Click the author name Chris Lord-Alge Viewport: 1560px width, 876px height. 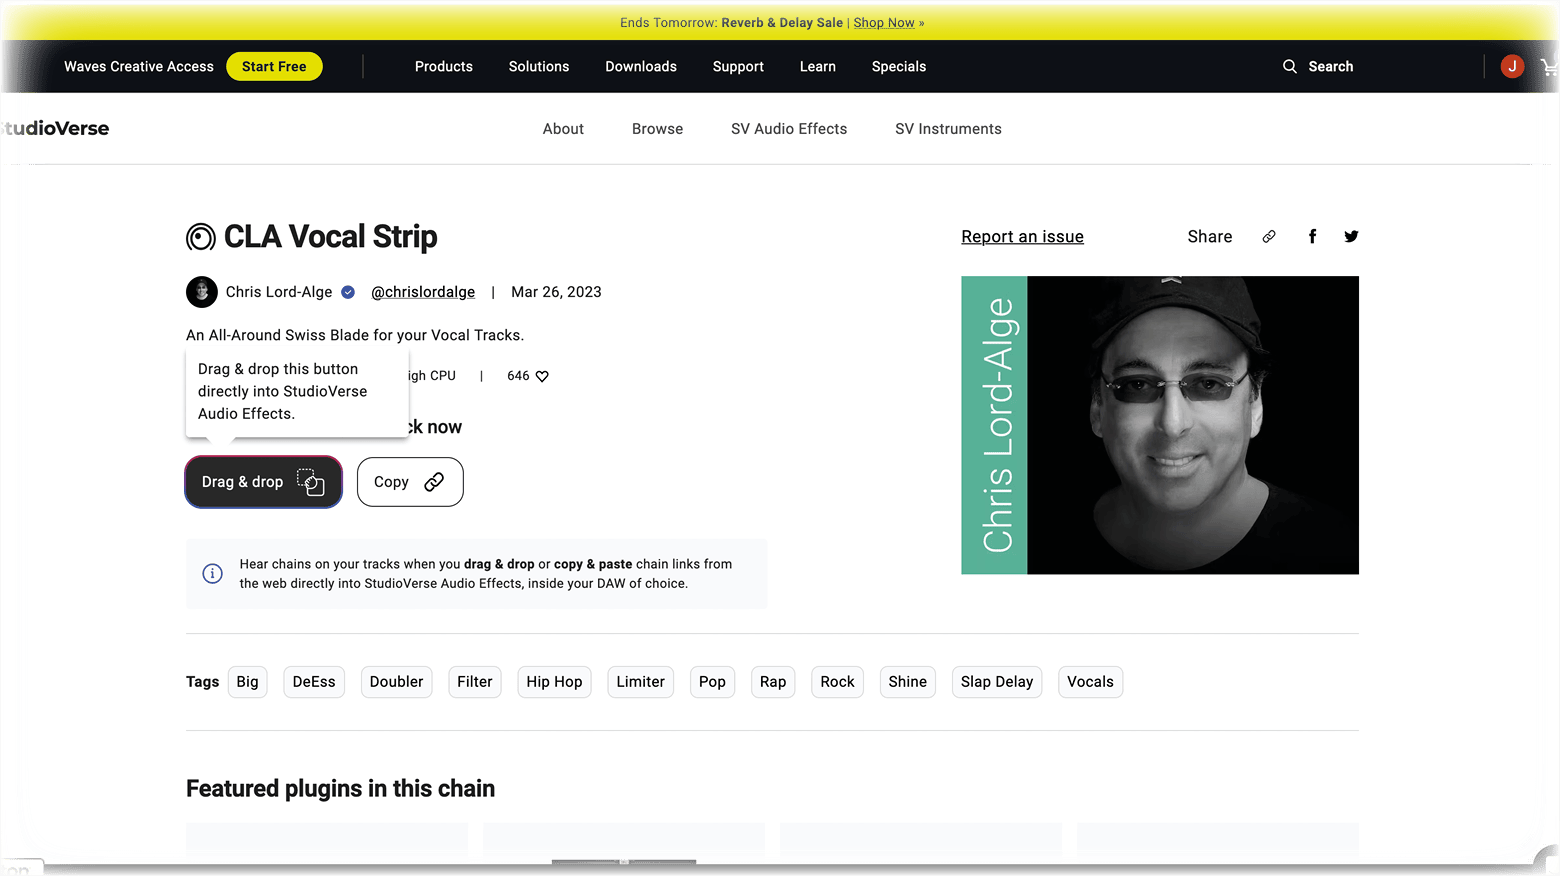tap(279, 292)
